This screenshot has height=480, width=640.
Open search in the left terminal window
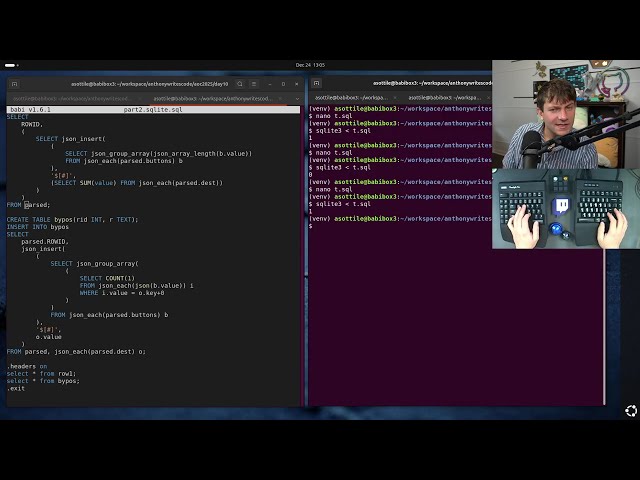pos(240,84)
